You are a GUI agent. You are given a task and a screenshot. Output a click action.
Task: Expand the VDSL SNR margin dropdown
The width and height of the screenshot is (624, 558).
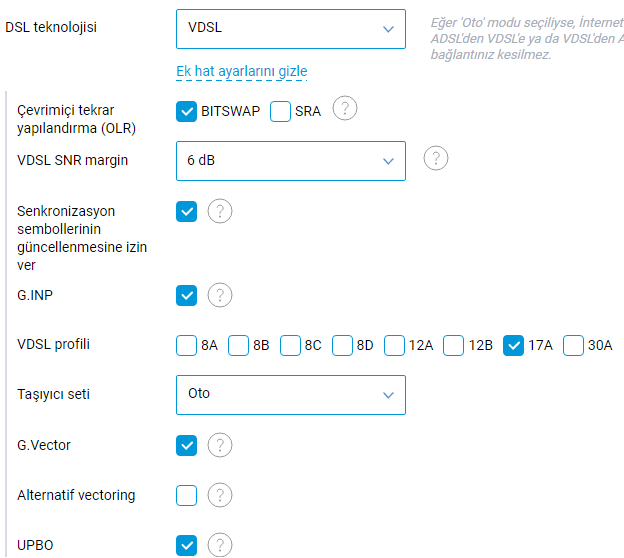[x=291, y=161]
